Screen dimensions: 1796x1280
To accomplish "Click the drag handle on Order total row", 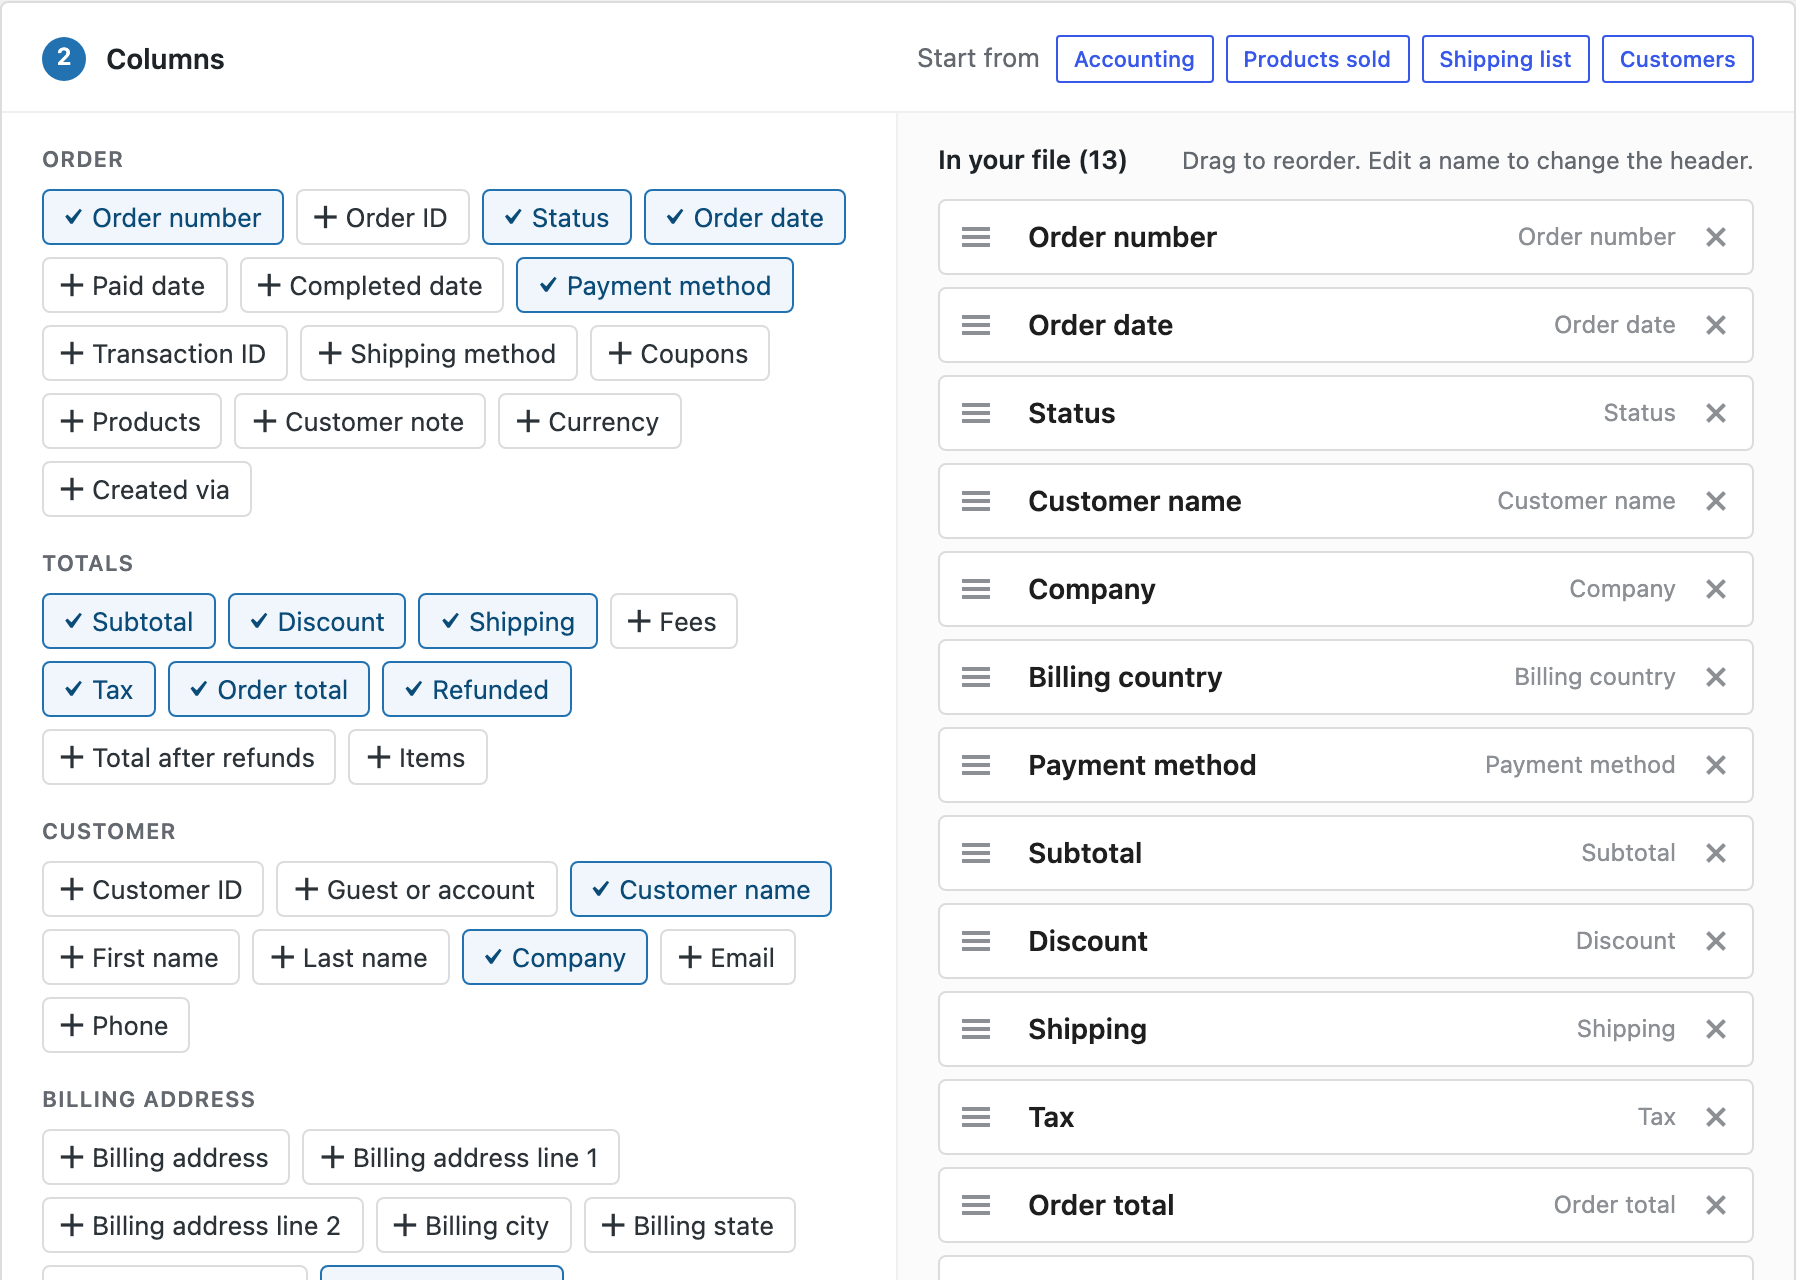I will [x=976, y=1205].
